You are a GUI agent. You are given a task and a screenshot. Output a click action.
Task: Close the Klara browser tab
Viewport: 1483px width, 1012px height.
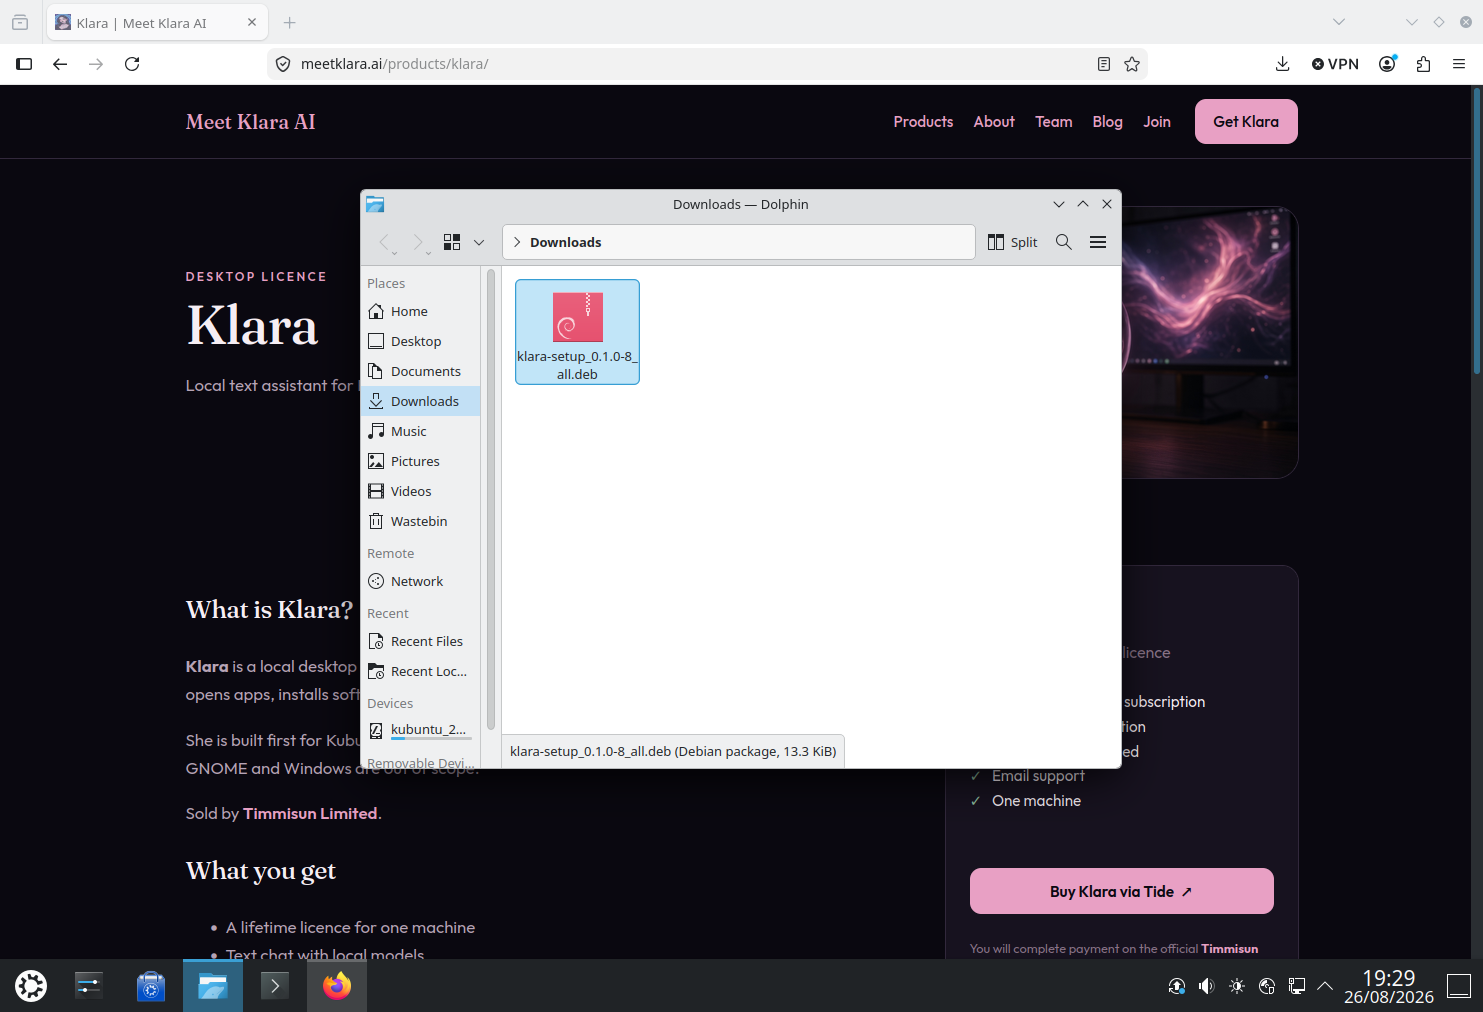(x=252, y=22)
